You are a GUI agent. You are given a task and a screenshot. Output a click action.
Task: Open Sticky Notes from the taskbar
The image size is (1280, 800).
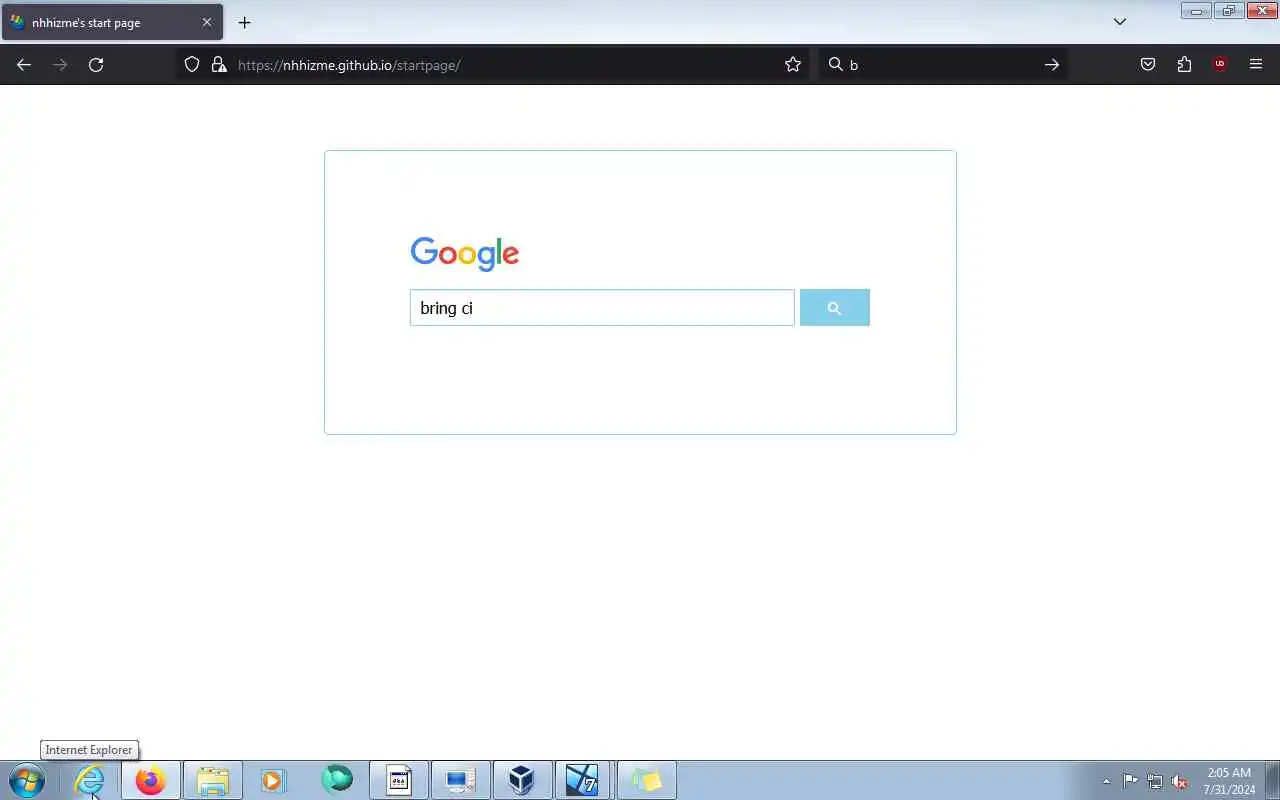647,780
